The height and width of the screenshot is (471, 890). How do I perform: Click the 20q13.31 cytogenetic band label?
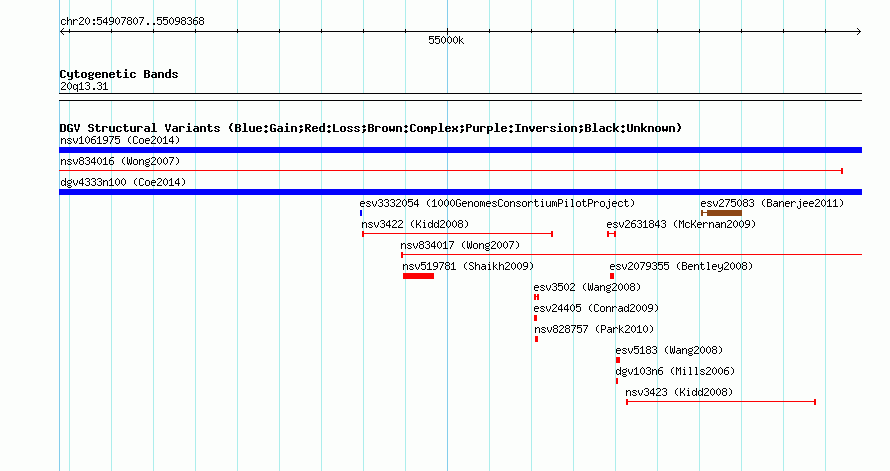[84, 86]
